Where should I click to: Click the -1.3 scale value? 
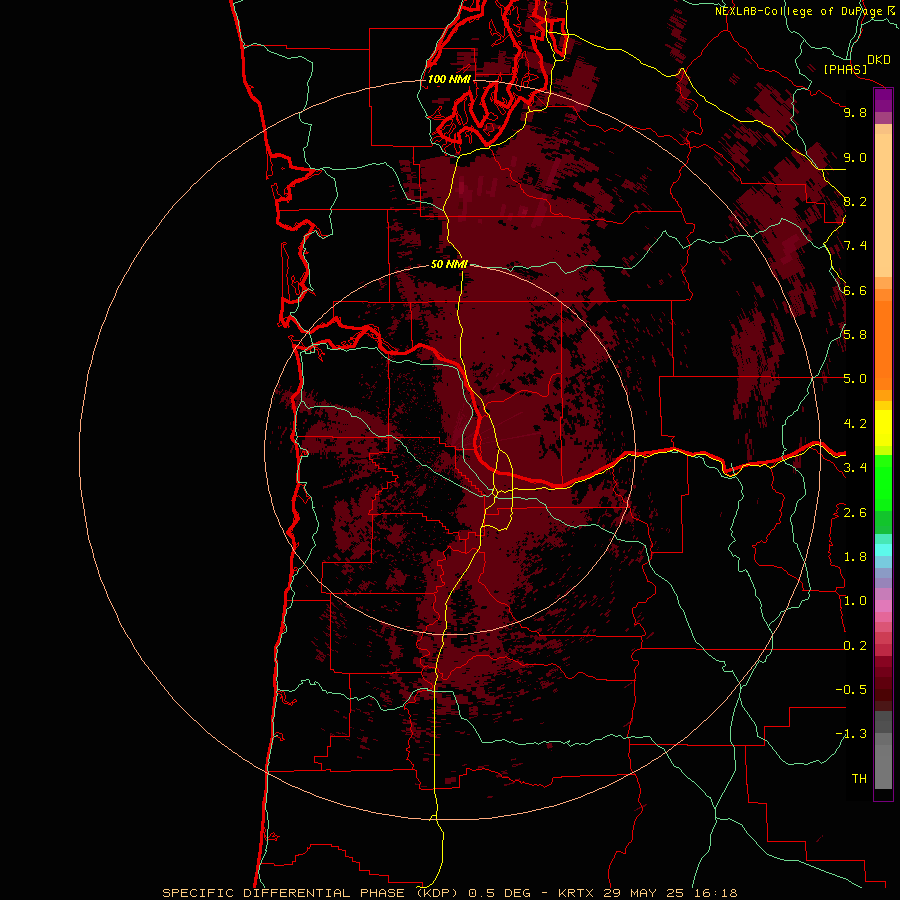pyautogui.click(x=851, y=734)
